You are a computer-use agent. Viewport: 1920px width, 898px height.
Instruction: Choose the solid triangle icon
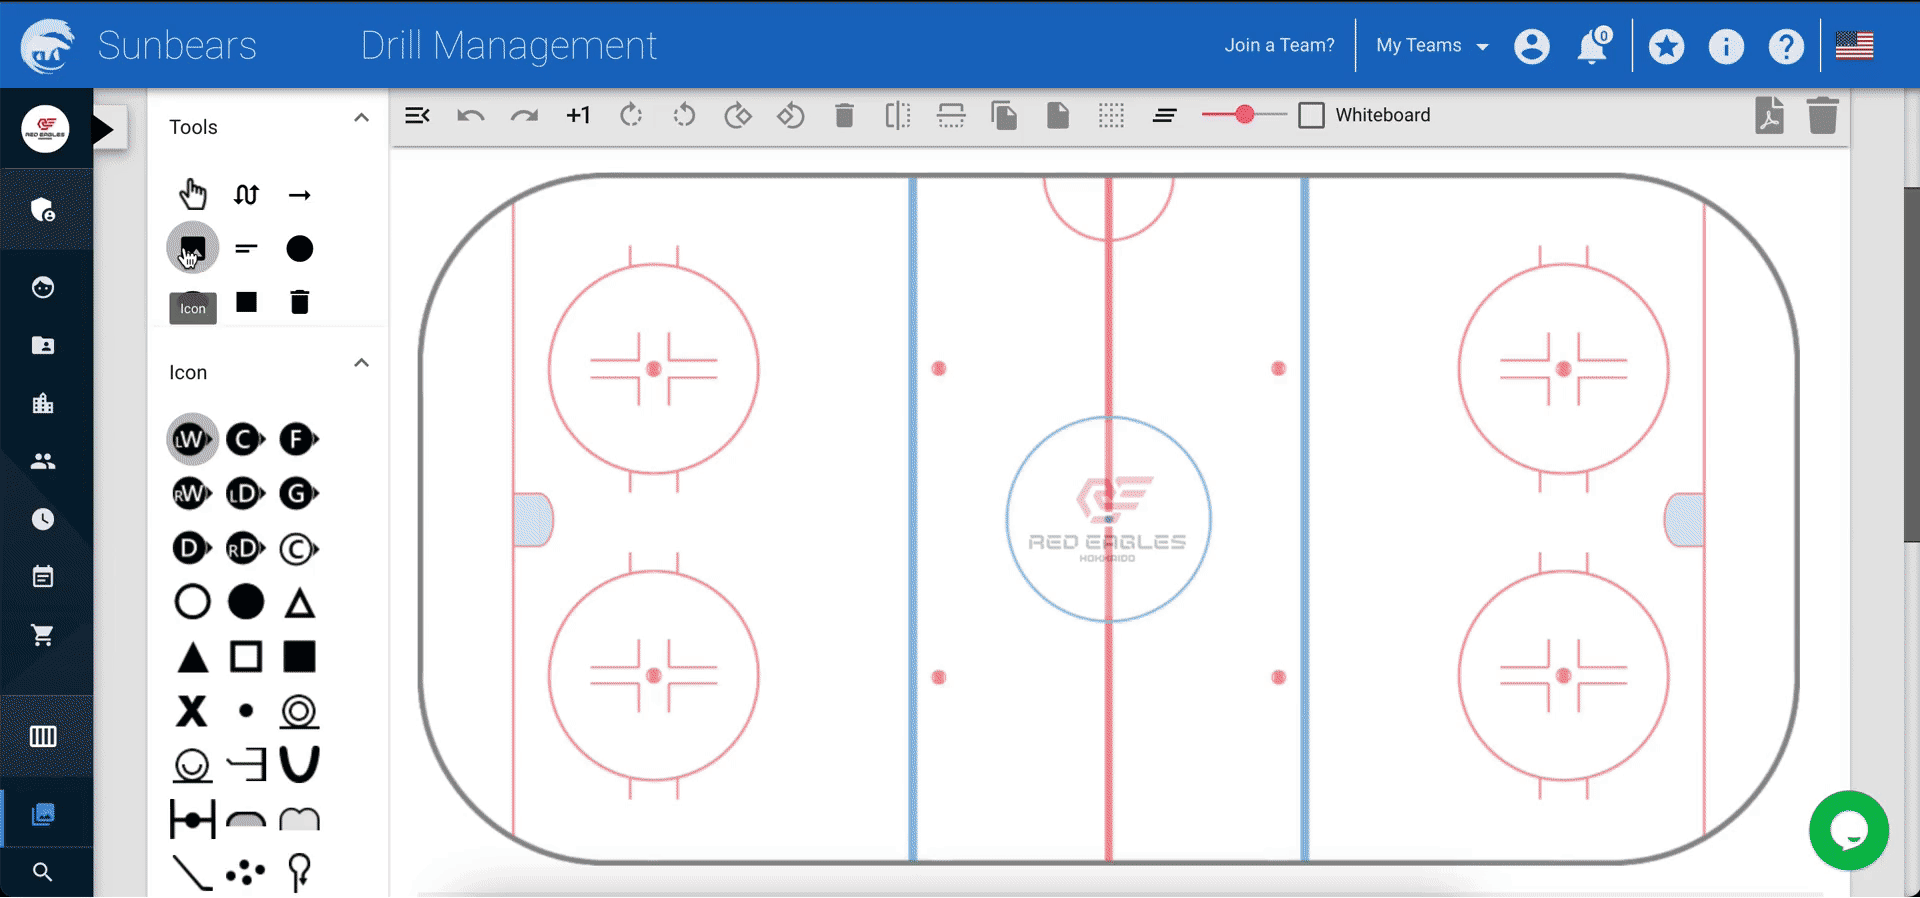pyautogui.click(x=192, y=657)
